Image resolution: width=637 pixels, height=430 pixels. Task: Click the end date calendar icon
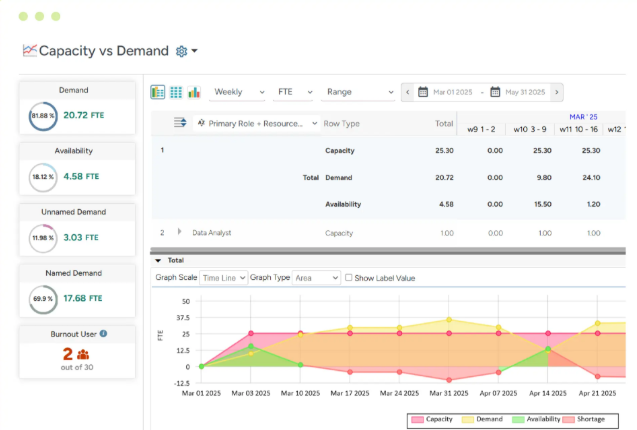pyautogui.click(x=494, y=92)
